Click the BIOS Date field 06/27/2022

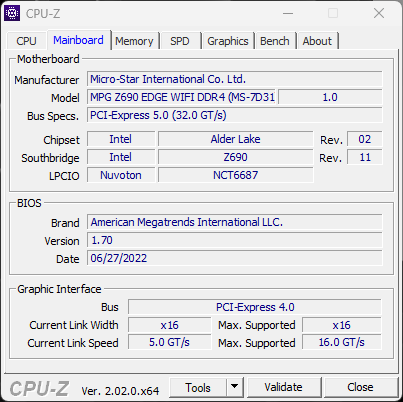point(235,258)
